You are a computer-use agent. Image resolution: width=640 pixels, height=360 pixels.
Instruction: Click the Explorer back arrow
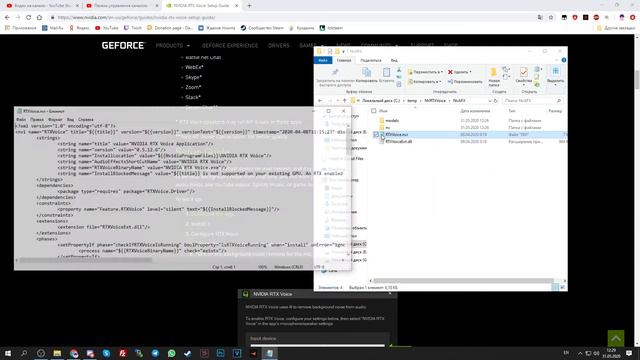click(x=320, y=100)
